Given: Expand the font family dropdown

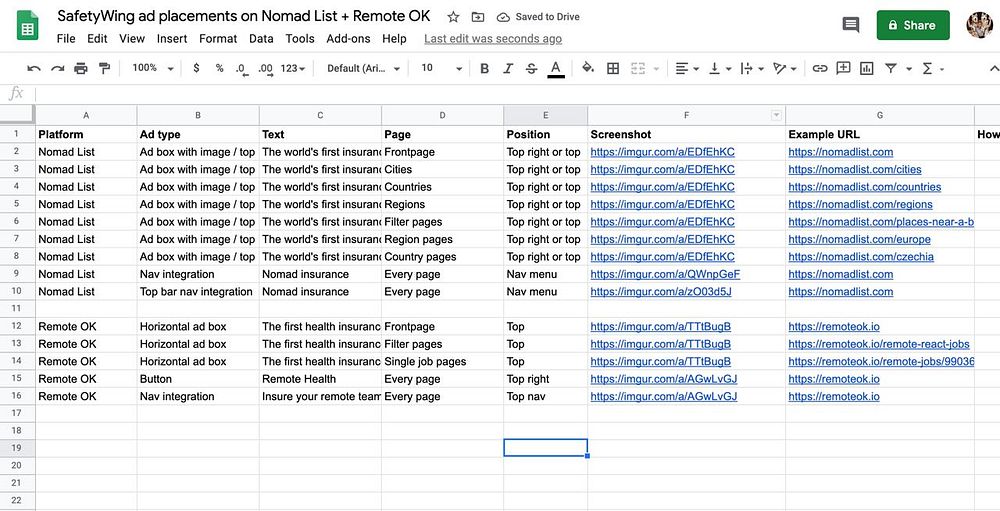Looking at the screenshot, I should tap(364, 68).
